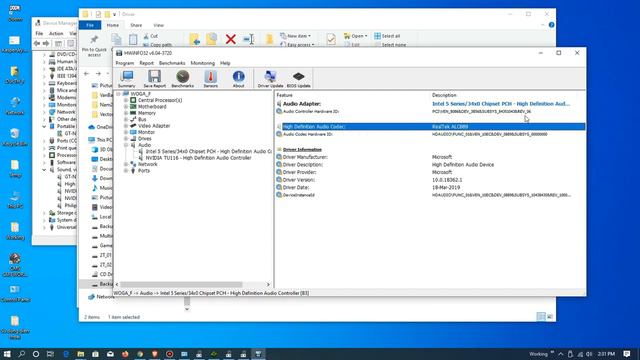Viewport: 640px width, 360px height.
Task: Click the About info icon
Action: point(238,79)
